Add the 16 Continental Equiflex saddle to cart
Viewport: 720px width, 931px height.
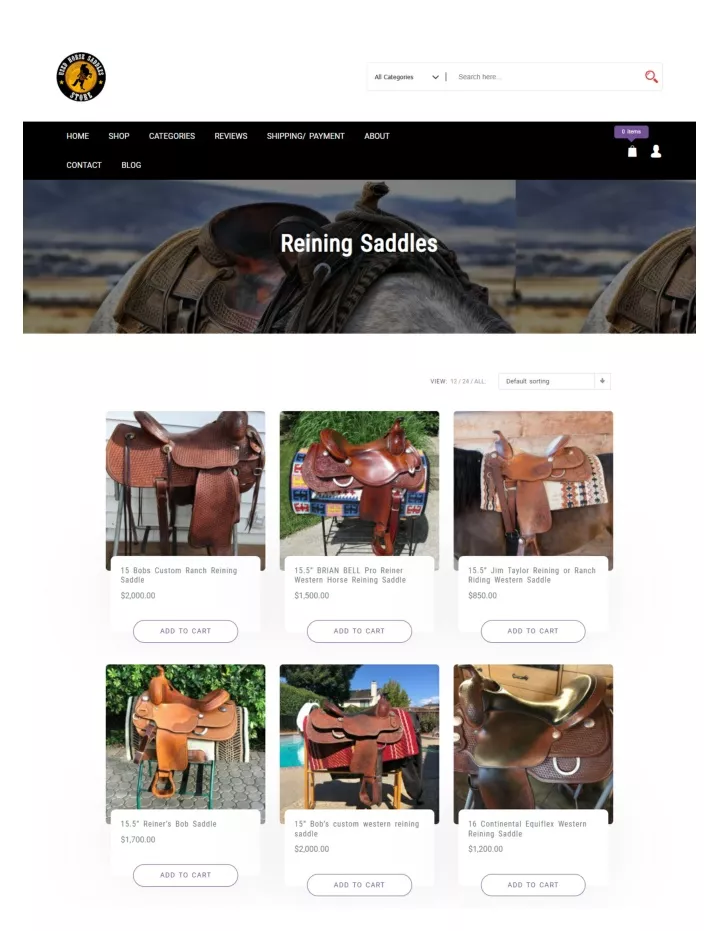533,885
